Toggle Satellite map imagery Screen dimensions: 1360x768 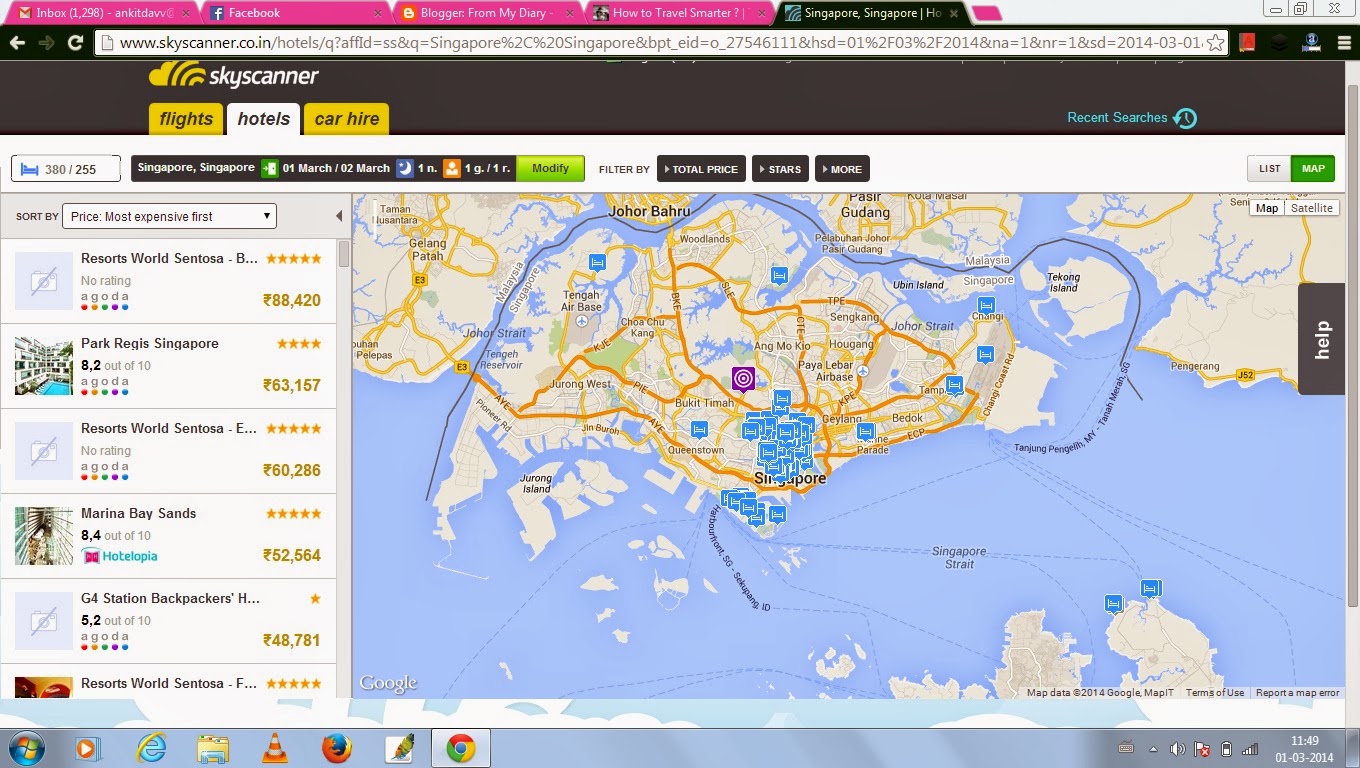click(1311, 208)
